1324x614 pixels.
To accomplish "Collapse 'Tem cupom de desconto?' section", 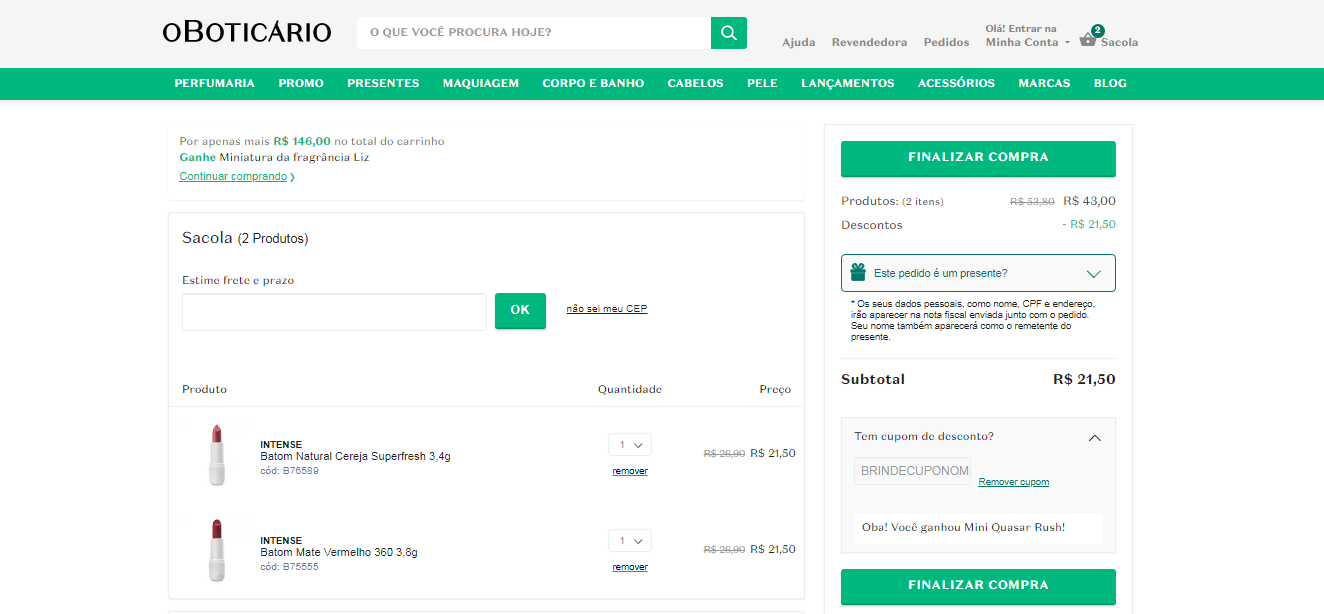I will tap(1095, 437).
